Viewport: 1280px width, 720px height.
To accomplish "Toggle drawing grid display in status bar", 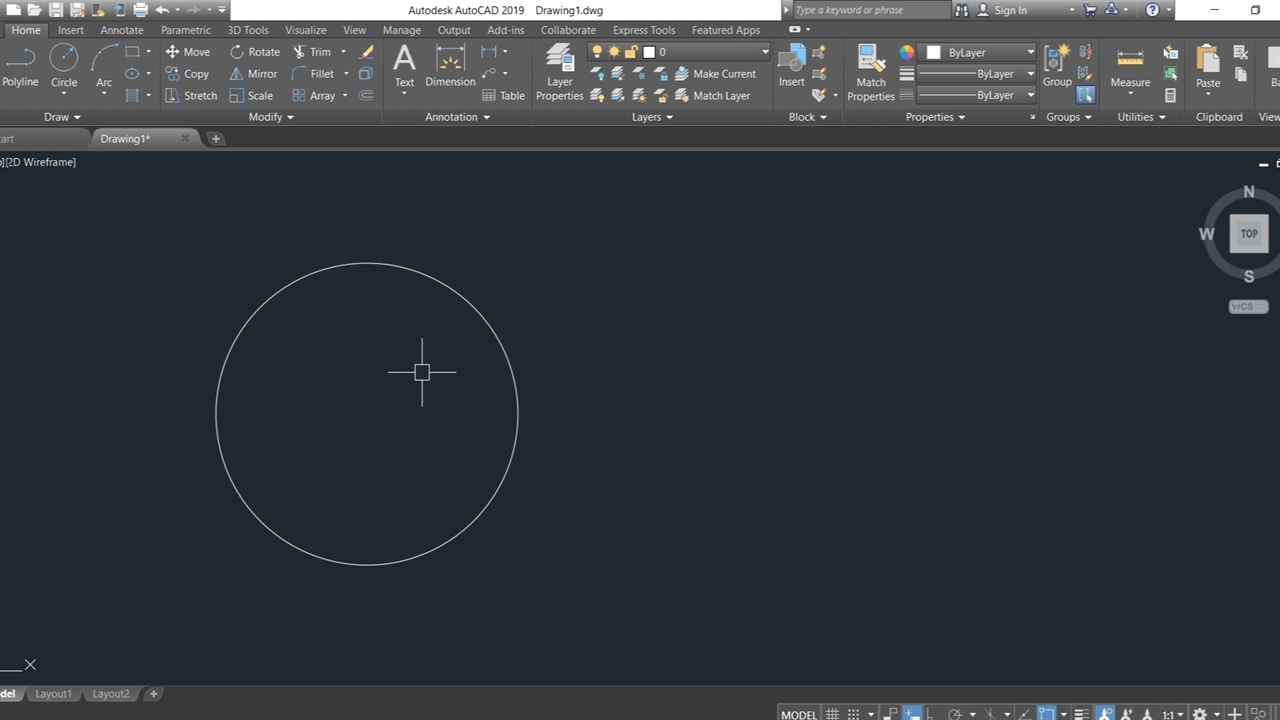I will [832, 714].
